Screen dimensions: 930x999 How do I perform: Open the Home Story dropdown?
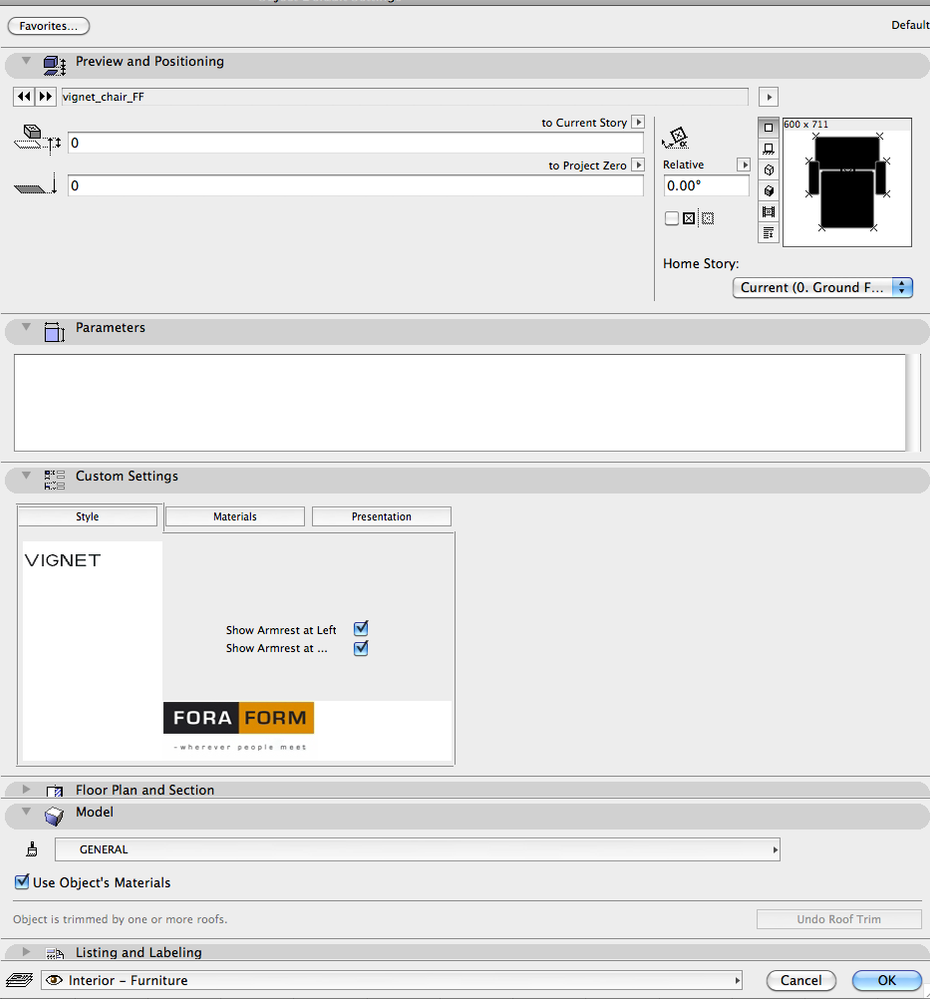click(x=822, y=287)
